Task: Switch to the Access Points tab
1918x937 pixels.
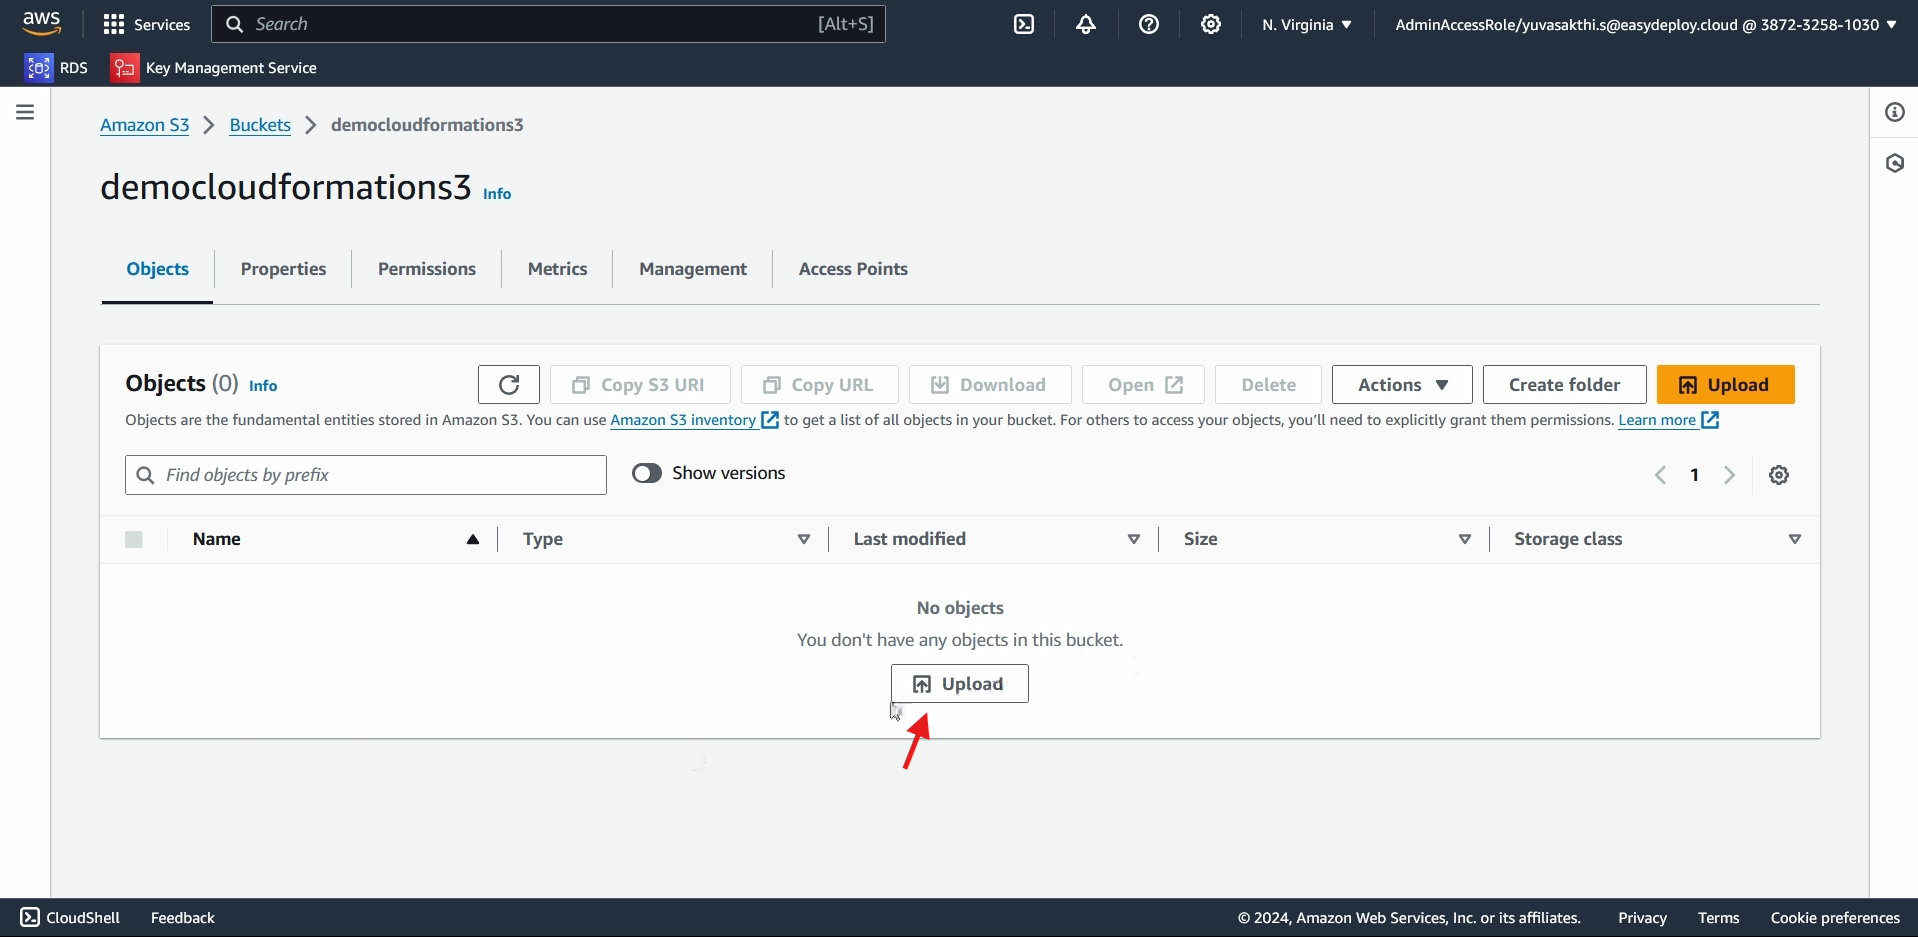Action: tap(853, 269)
